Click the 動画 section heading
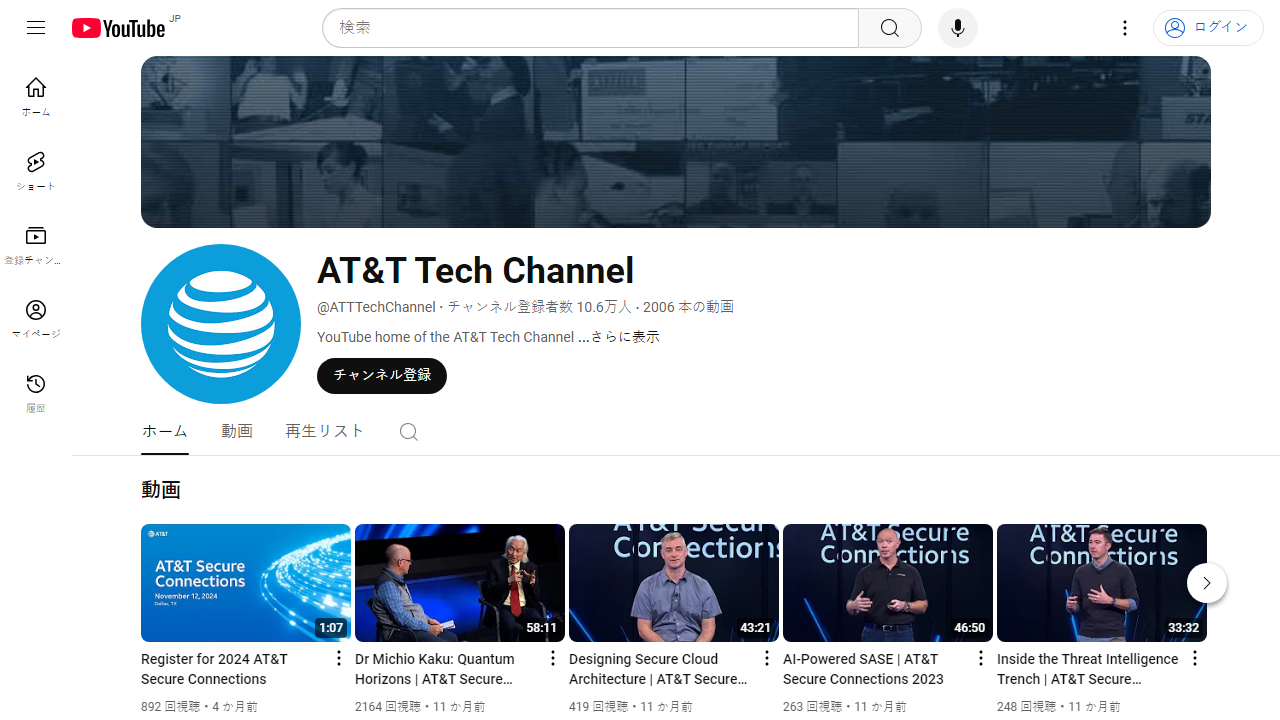The image size is (1280, 720). (161, 489)
